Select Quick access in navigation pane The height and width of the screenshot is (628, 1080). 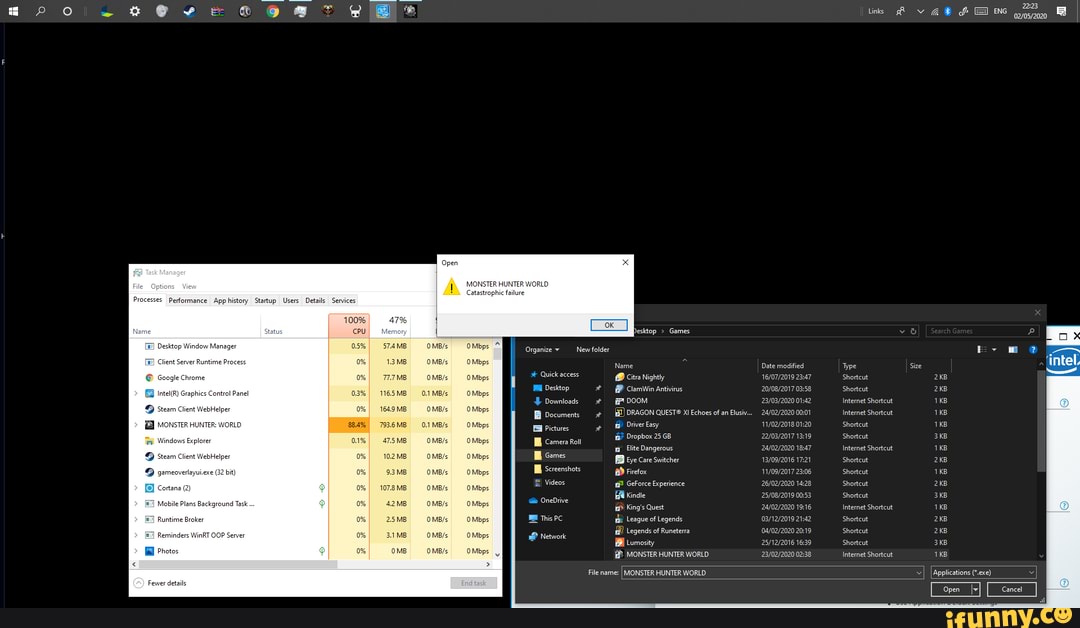(x=559, y=375)
